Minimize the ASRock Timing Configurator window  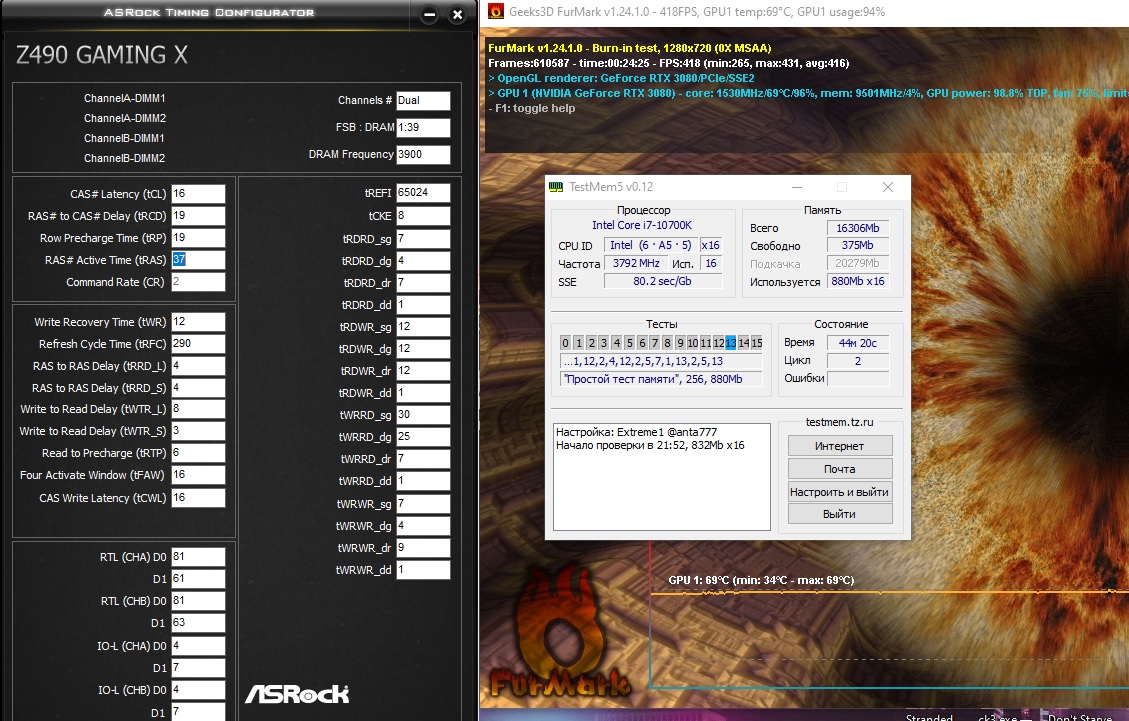click(x=429, y=14)
